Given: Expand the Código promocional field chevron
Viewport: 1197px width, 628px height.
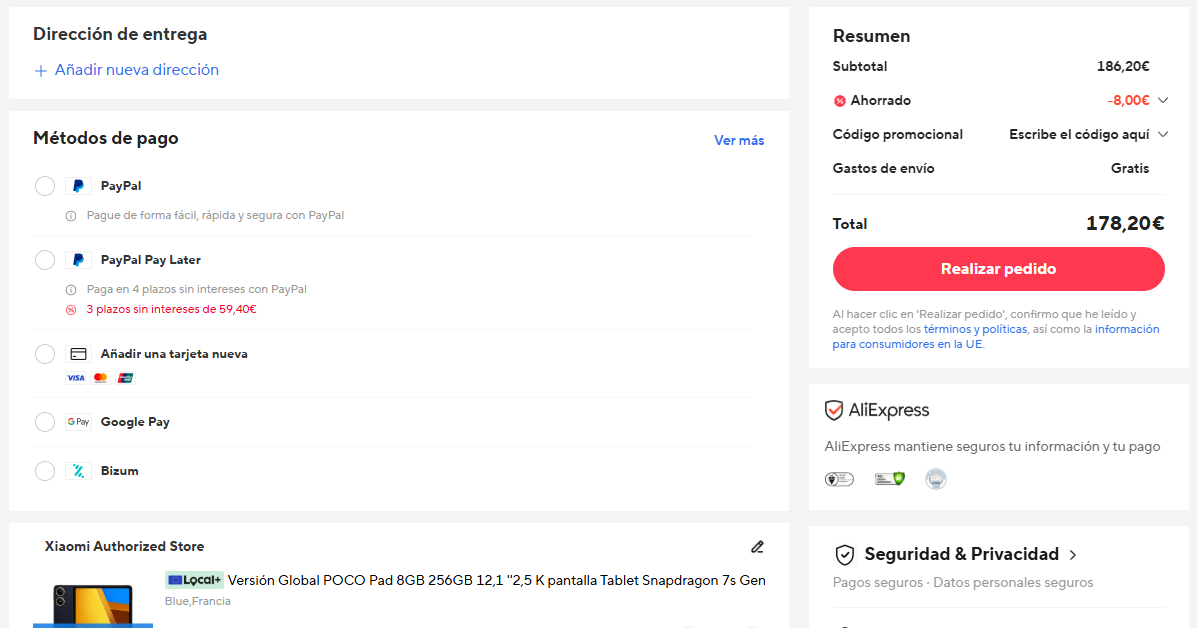Looking at the screenshot, I should click(1162, 135).
